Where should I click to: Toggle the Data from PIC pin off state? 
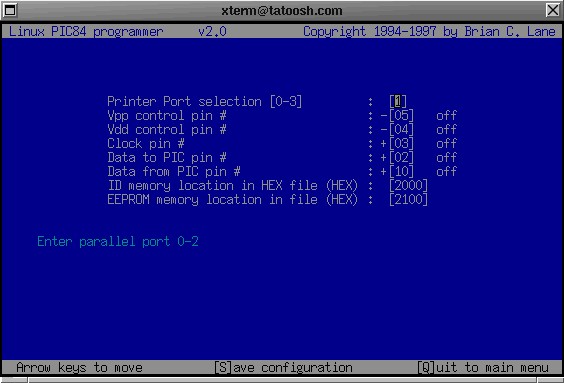tap(446, 172)
